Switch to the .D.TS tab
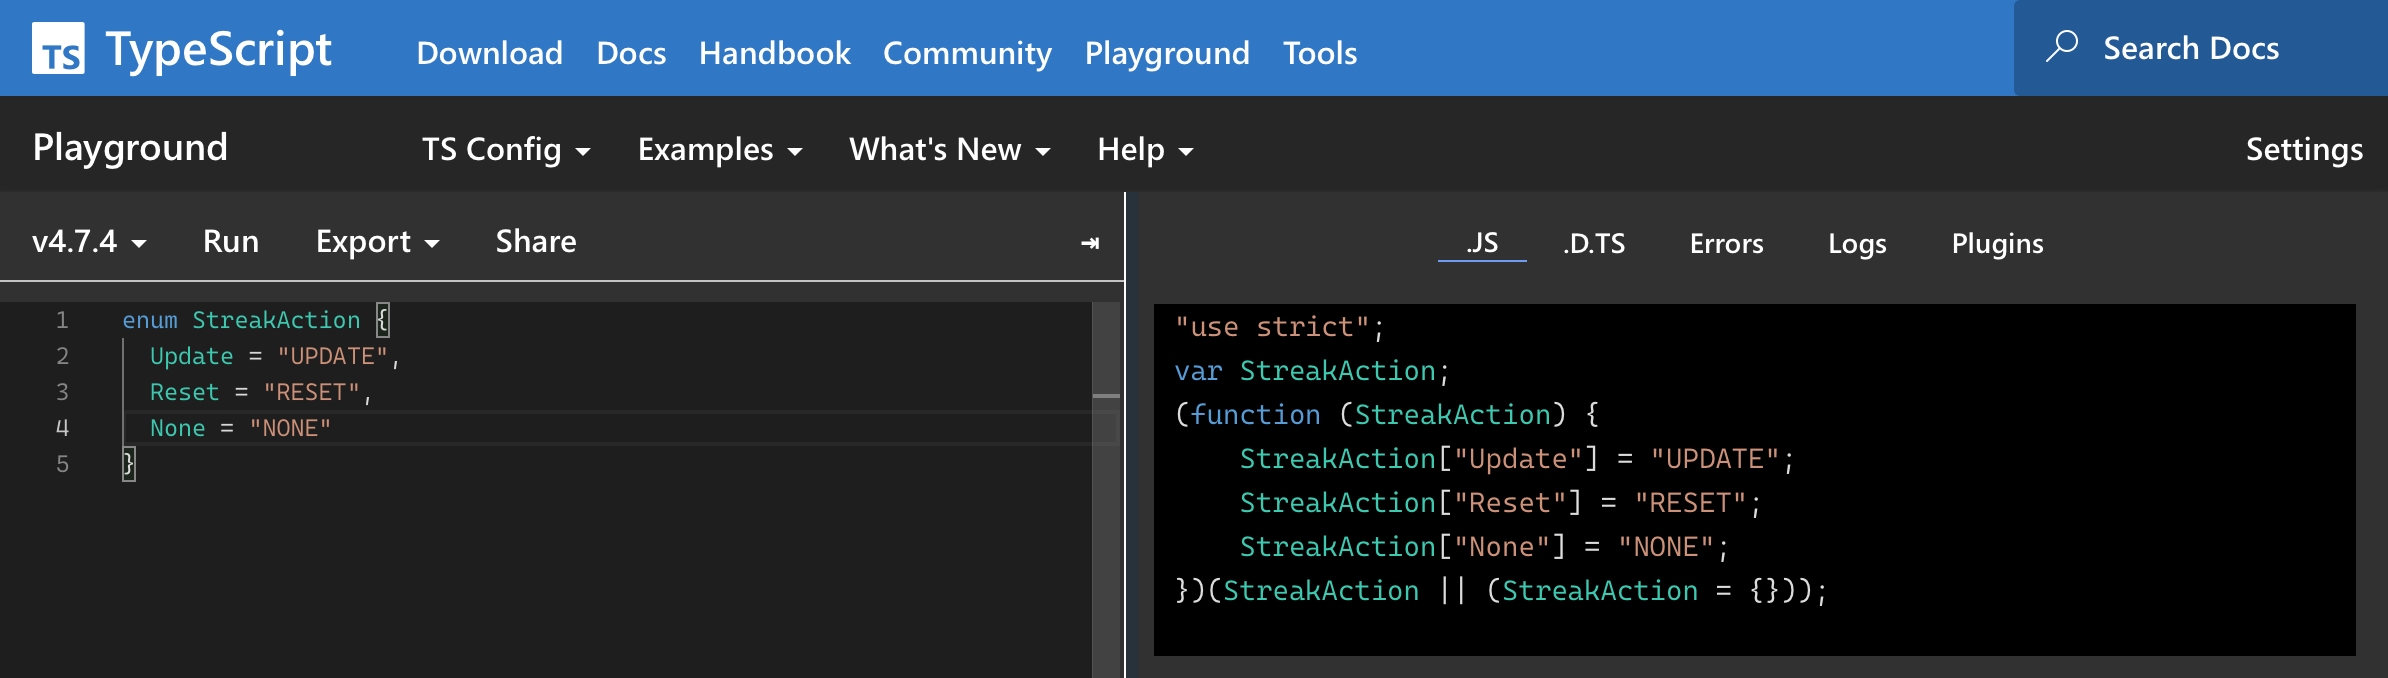This screenshot has width=2388, height=678. click(x=1594, y=244)
